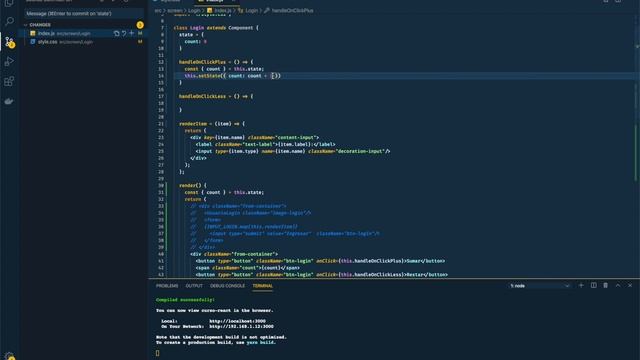Create a new terminal with plus icon

click(x=581, y=286)
